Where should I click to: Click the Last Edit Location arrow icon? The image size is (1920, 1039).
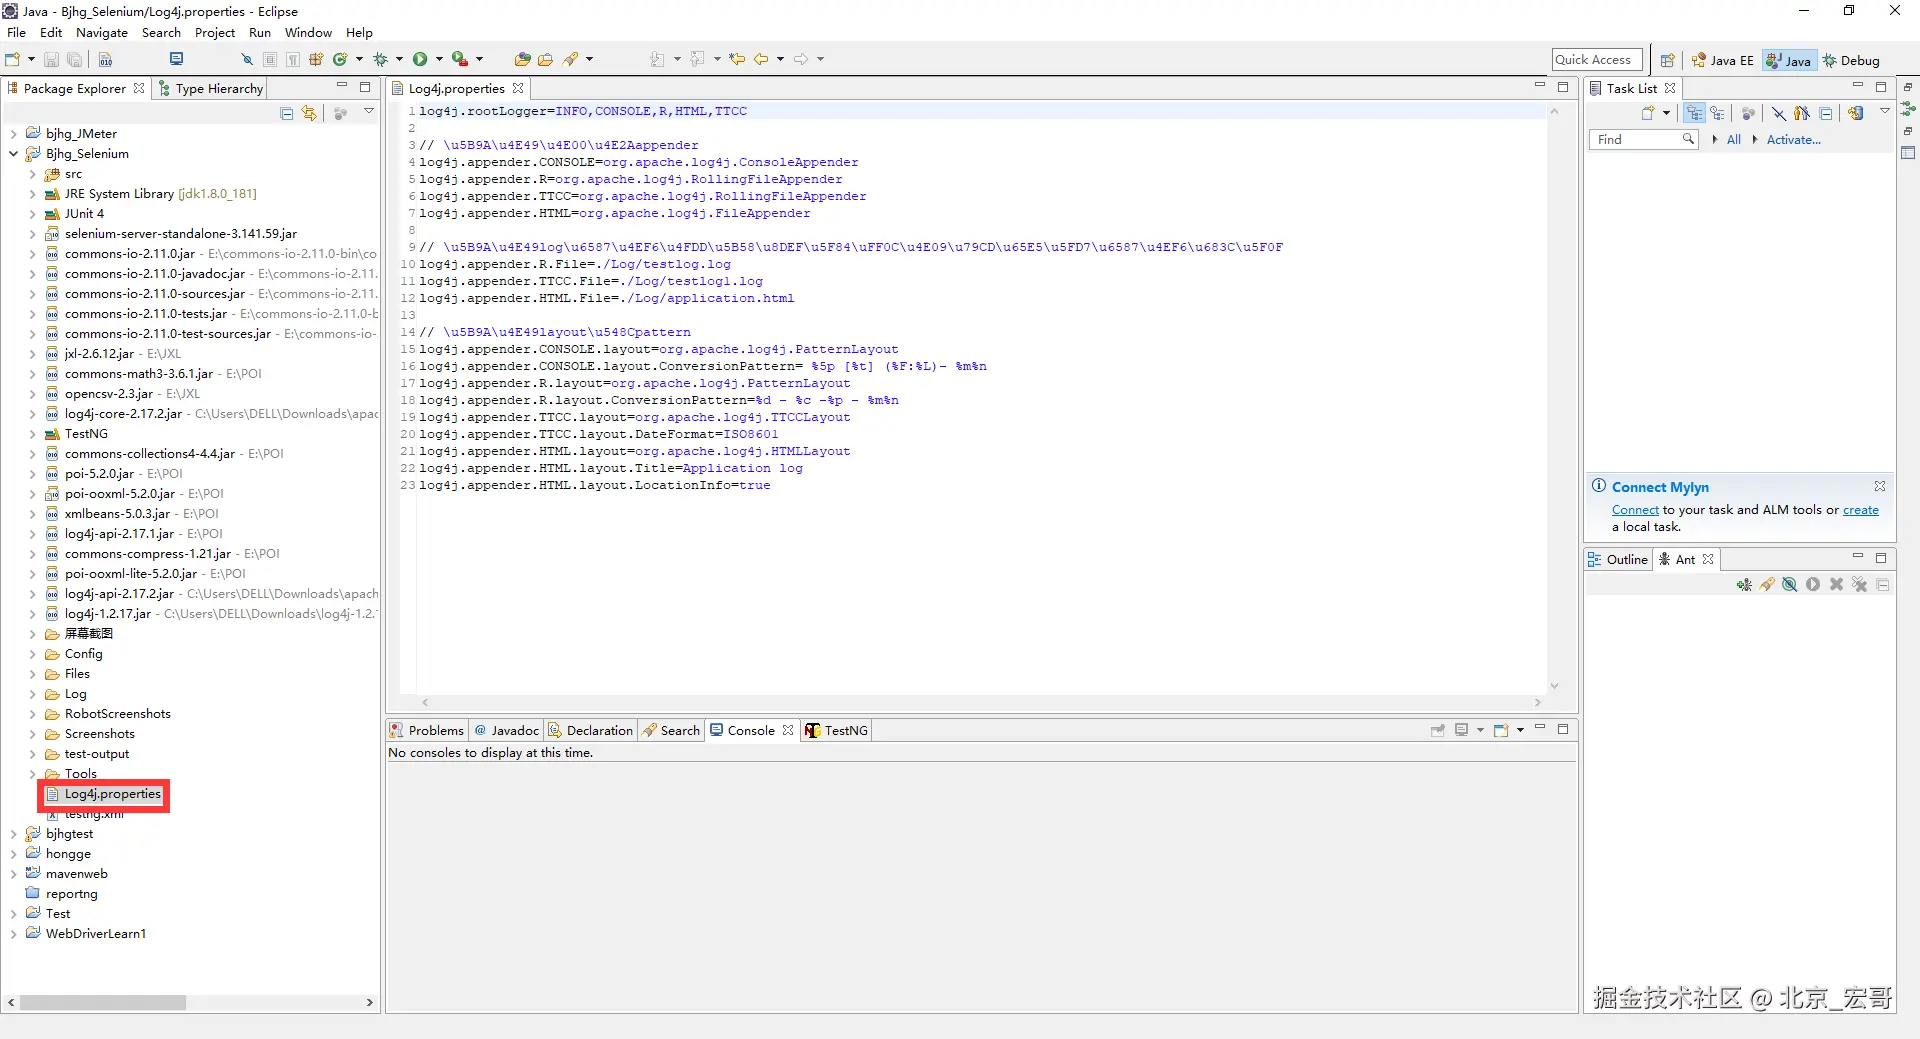[737, 59]
